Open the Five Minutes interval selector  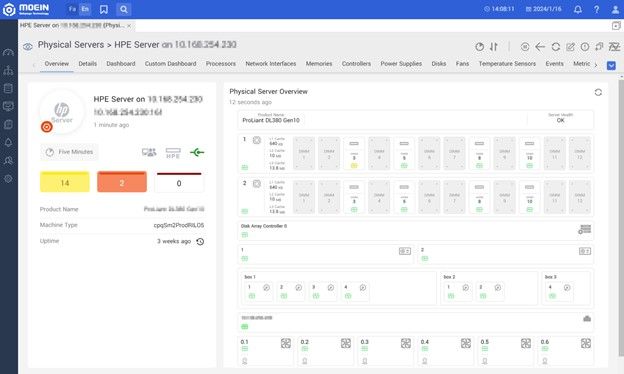point(69,152)
